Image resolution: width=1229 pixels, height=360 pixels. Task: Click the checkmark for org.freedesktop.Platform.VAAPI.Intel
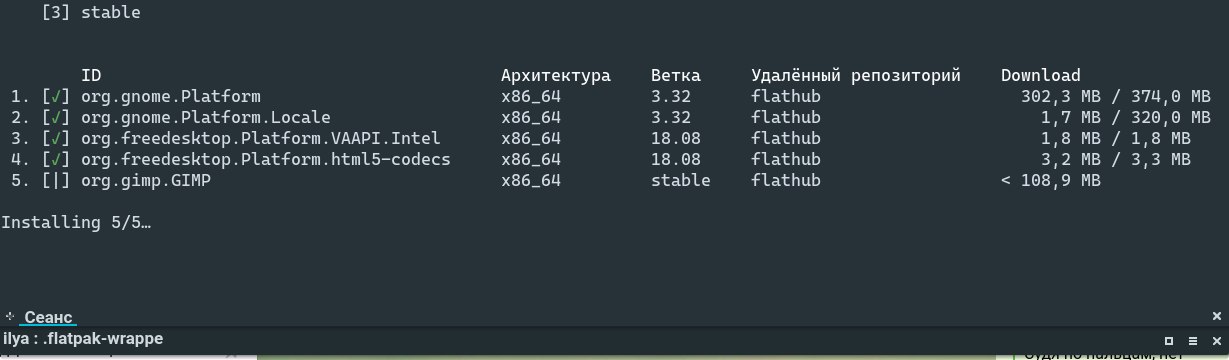(56, 139)
